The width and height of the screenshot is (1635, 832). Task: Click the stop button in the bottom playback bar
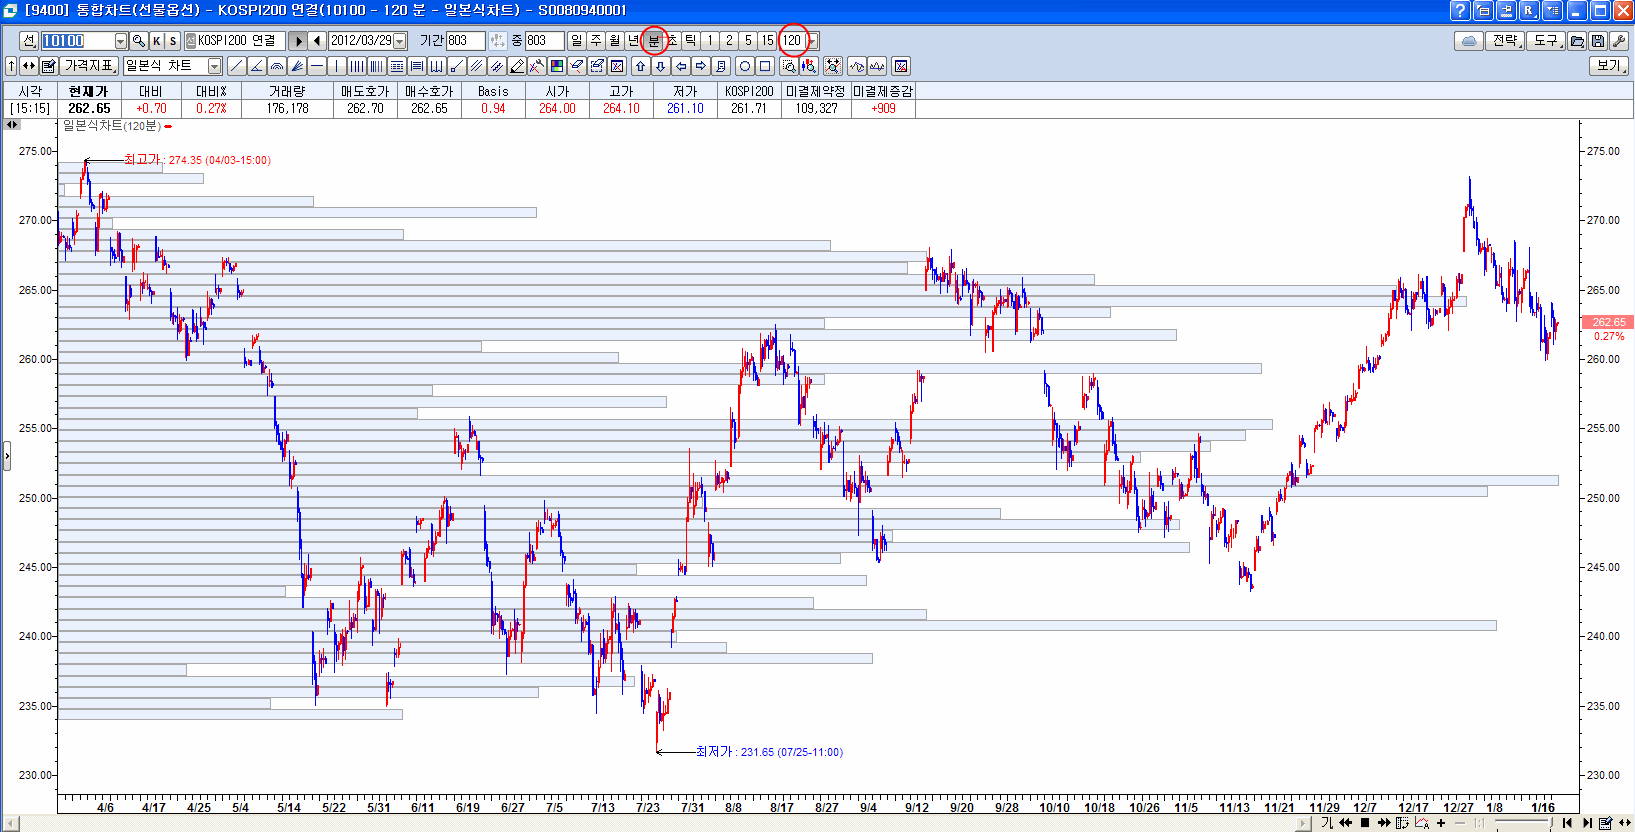[1364, 823]
